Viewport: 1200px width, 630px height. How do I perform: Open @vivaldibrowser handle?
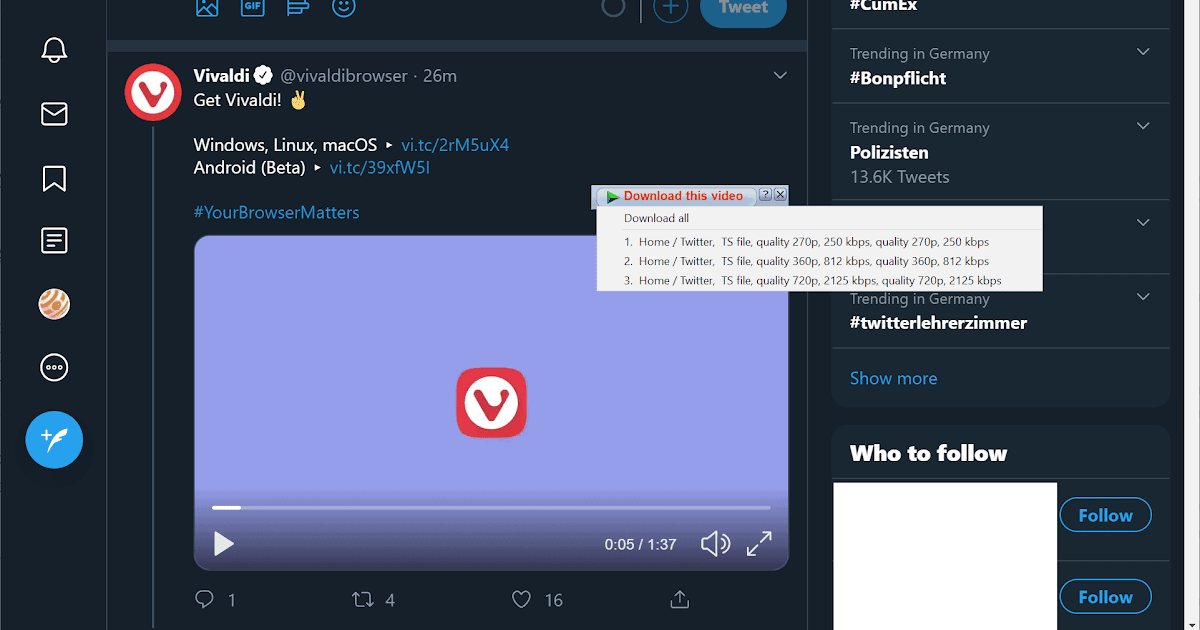(x=343, y=76)
